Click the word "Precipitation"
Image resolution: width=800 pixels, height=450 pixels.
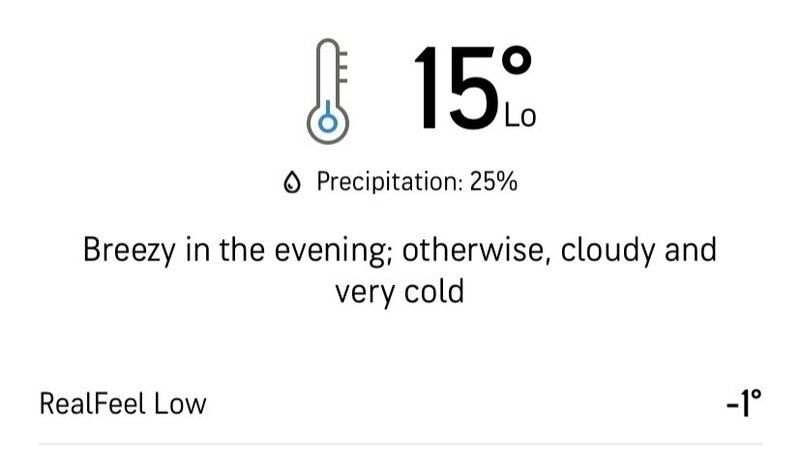385,182
